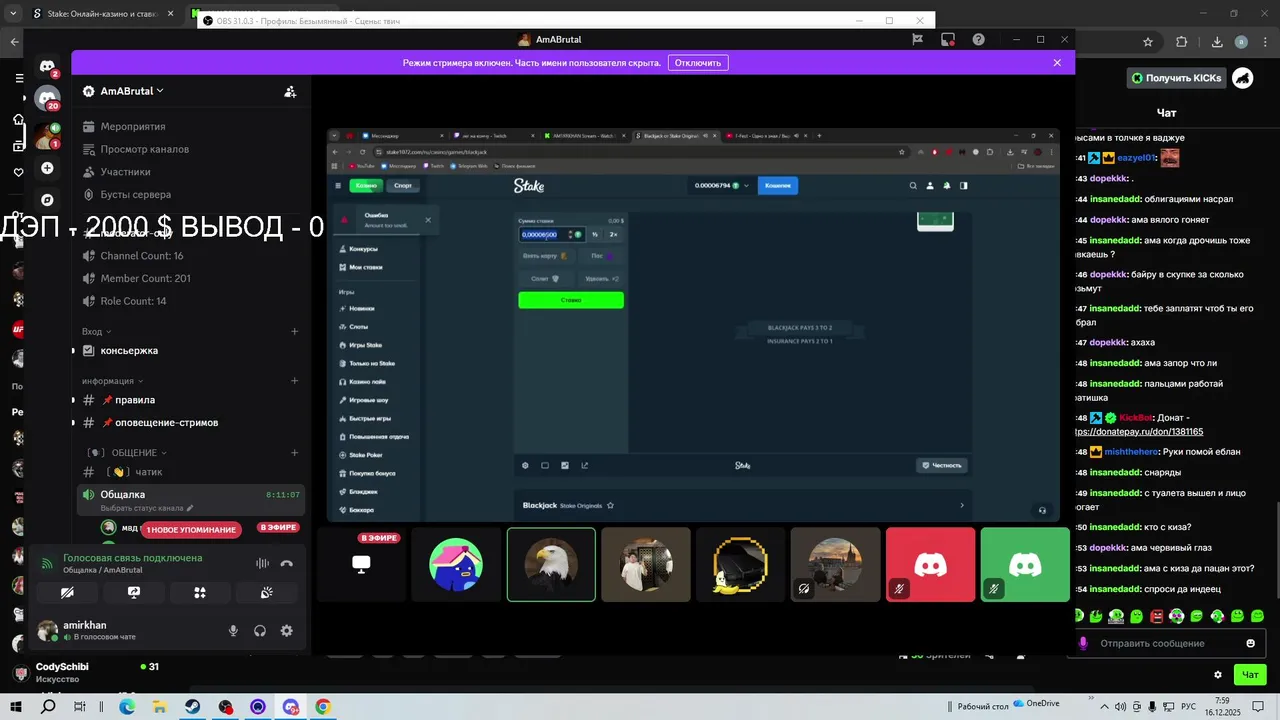Select the pink house avatar participant
Image resolution: width=1280 pixels, height=720 pixels.
[456, 565]
